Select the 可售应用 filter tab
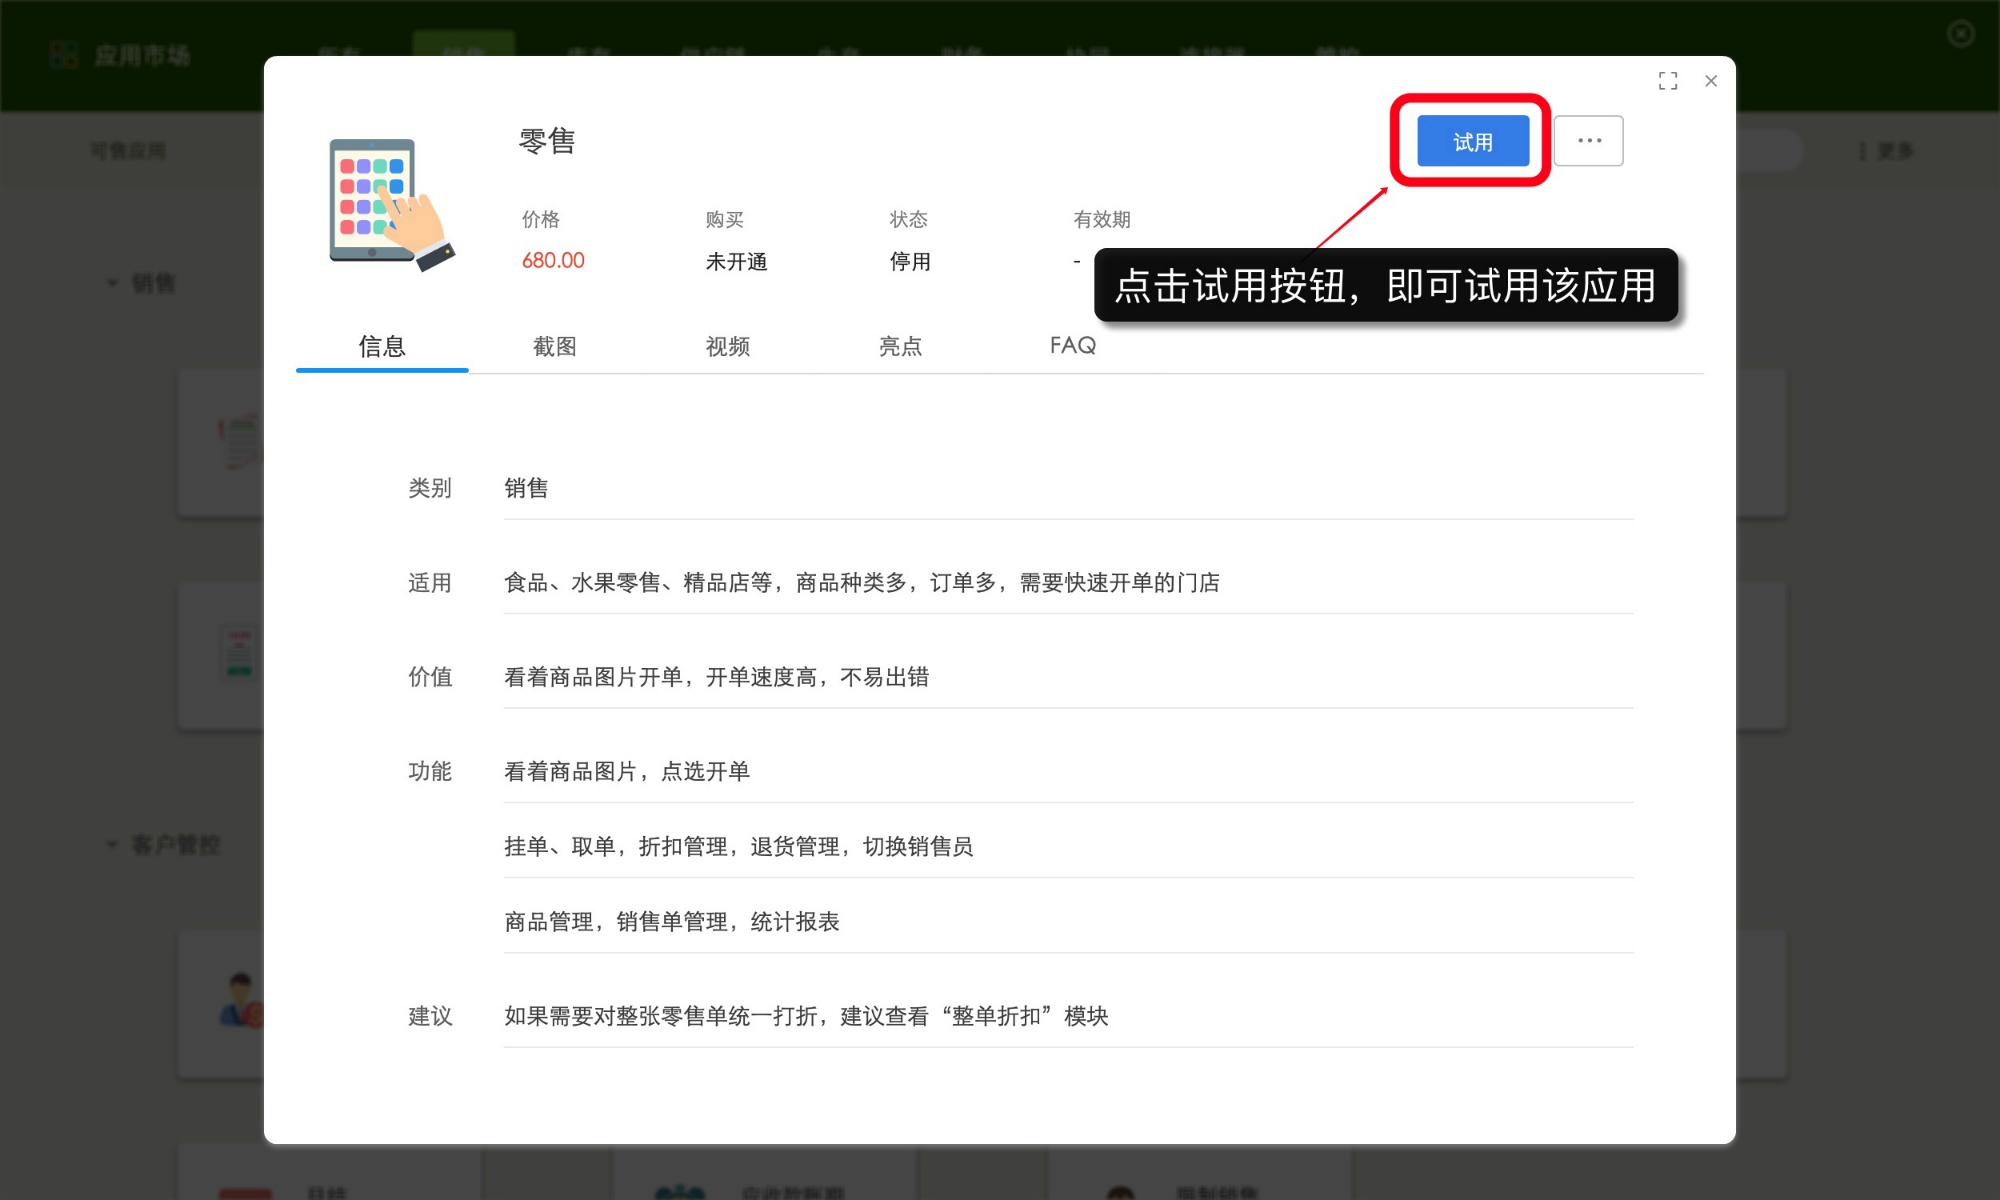2000x1200 pixels. (x=128, y=151)
